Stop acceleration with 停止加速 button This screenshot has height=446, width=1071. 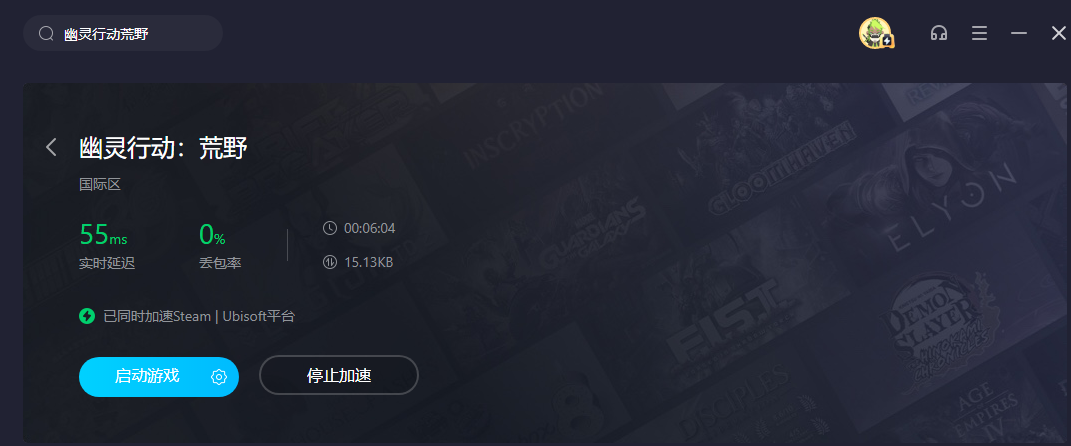339,376
